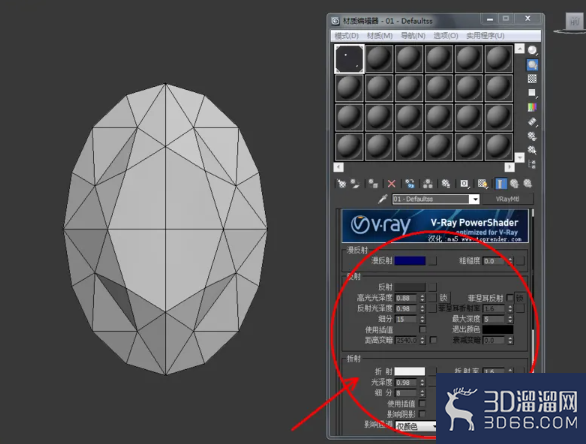Click the Get Material icon

point(342,184)
